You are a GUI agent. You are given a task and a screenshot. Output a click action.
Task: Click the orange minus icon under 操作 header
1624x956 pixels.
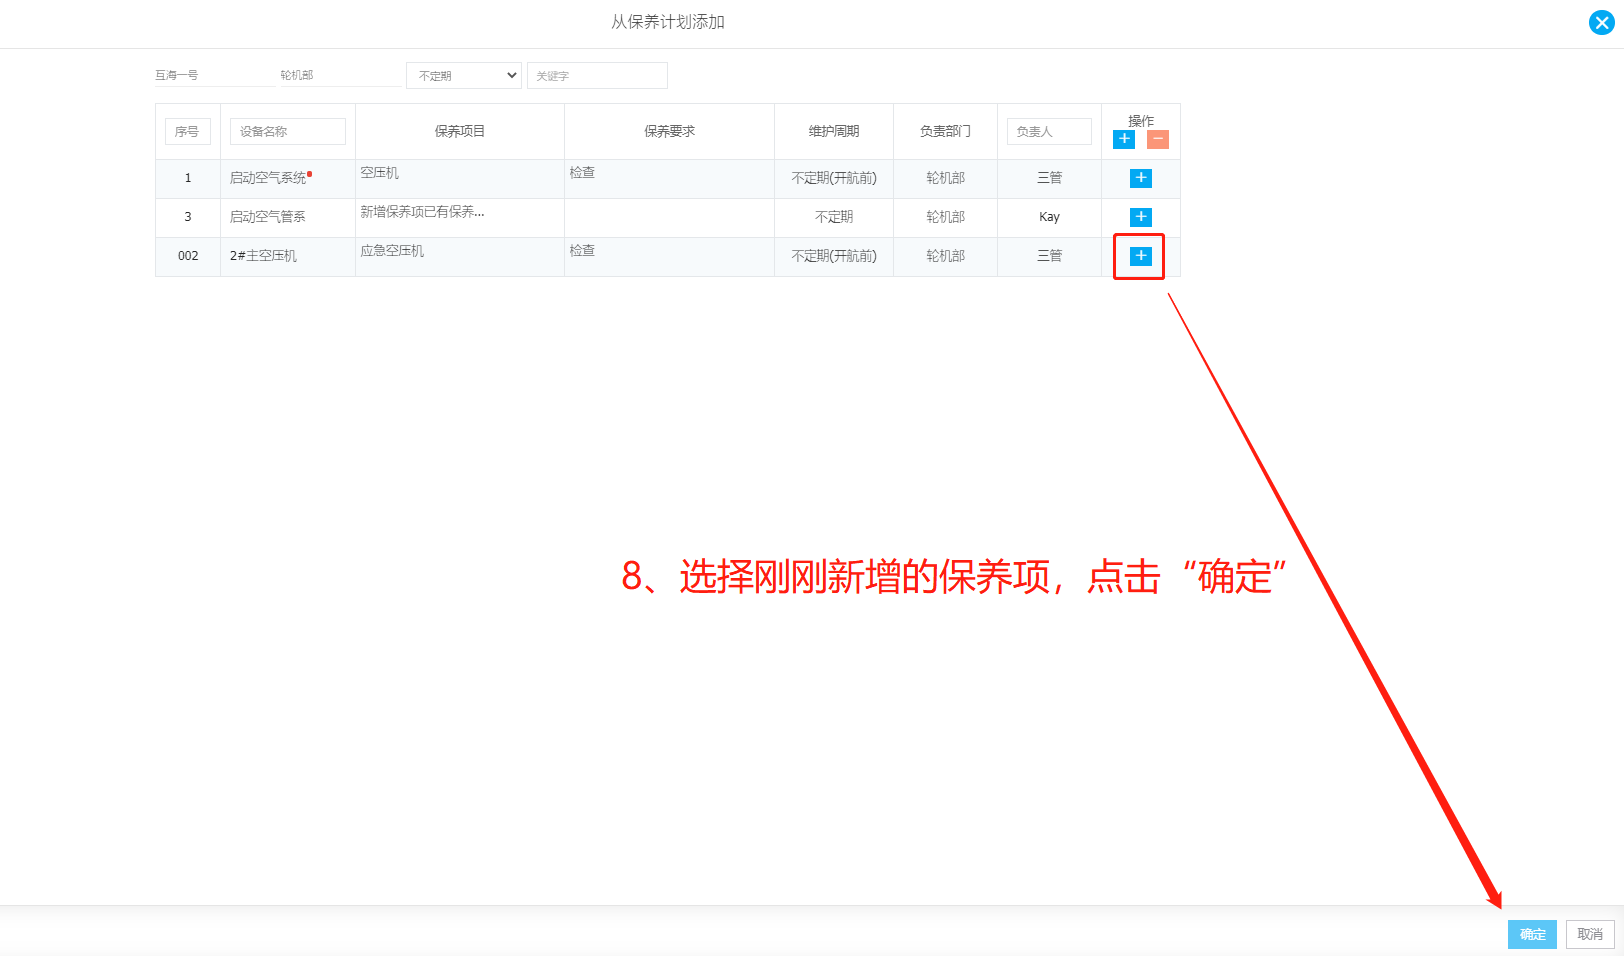coord(1158,139)
